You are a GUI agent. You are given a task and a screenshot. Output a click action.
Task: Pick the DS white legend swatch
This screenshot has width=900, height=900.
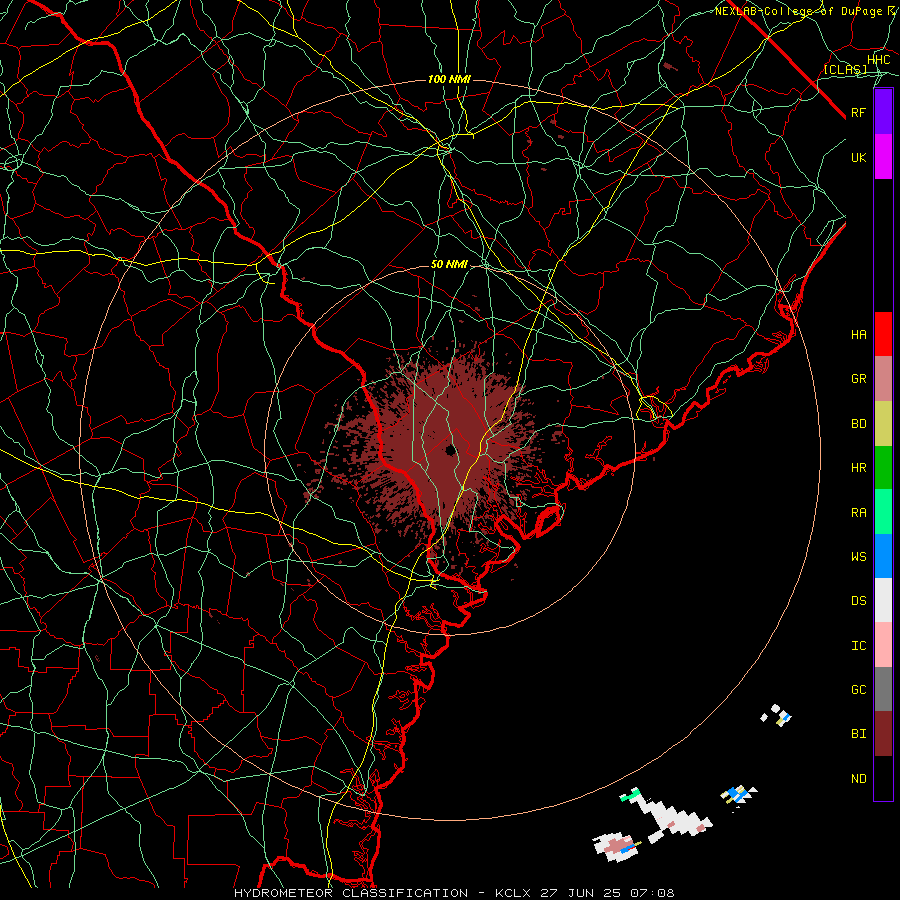click(x=883, y=600)
